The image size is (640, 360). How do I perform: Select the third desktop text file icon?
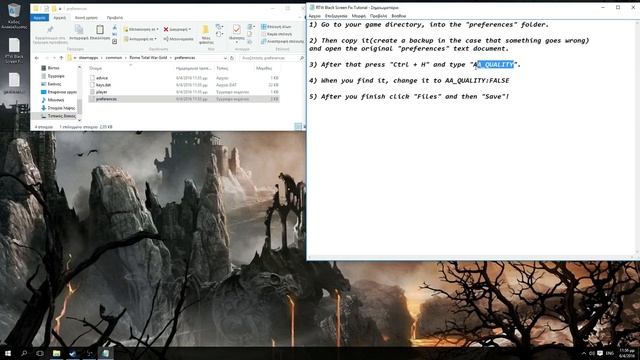point(14,83)
